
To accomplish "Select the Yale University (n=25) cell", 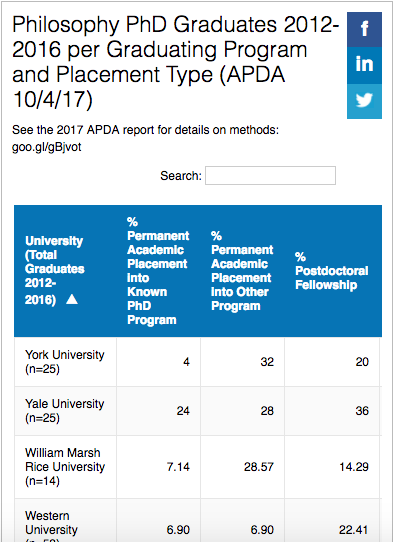I will point(65,411).
